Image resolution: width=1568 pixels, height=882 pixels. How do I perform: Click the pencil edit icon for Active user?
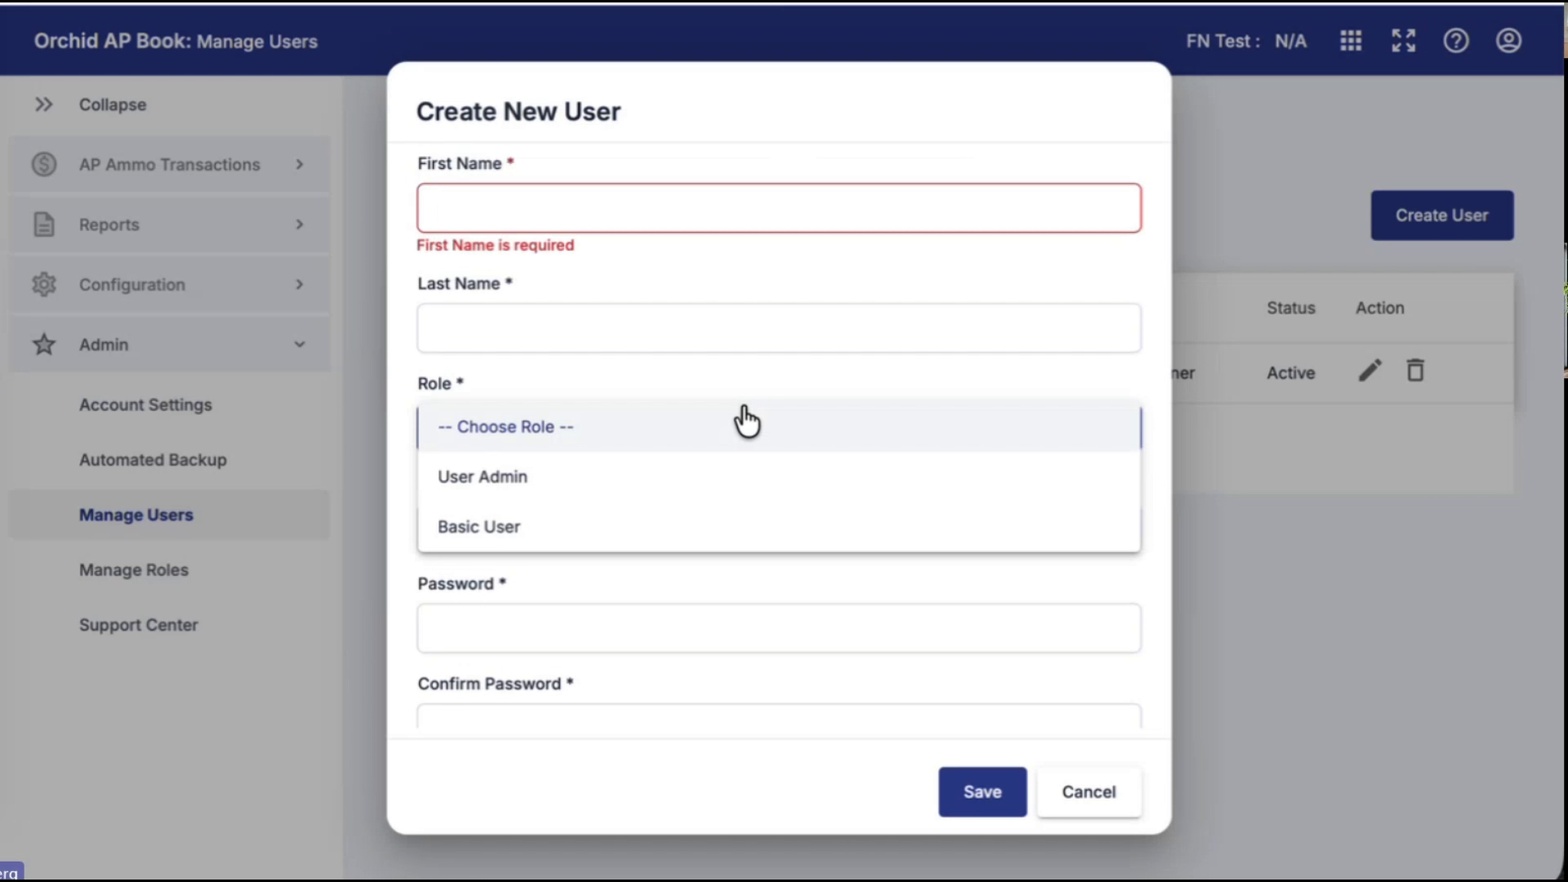click(x=1370, y=371)
